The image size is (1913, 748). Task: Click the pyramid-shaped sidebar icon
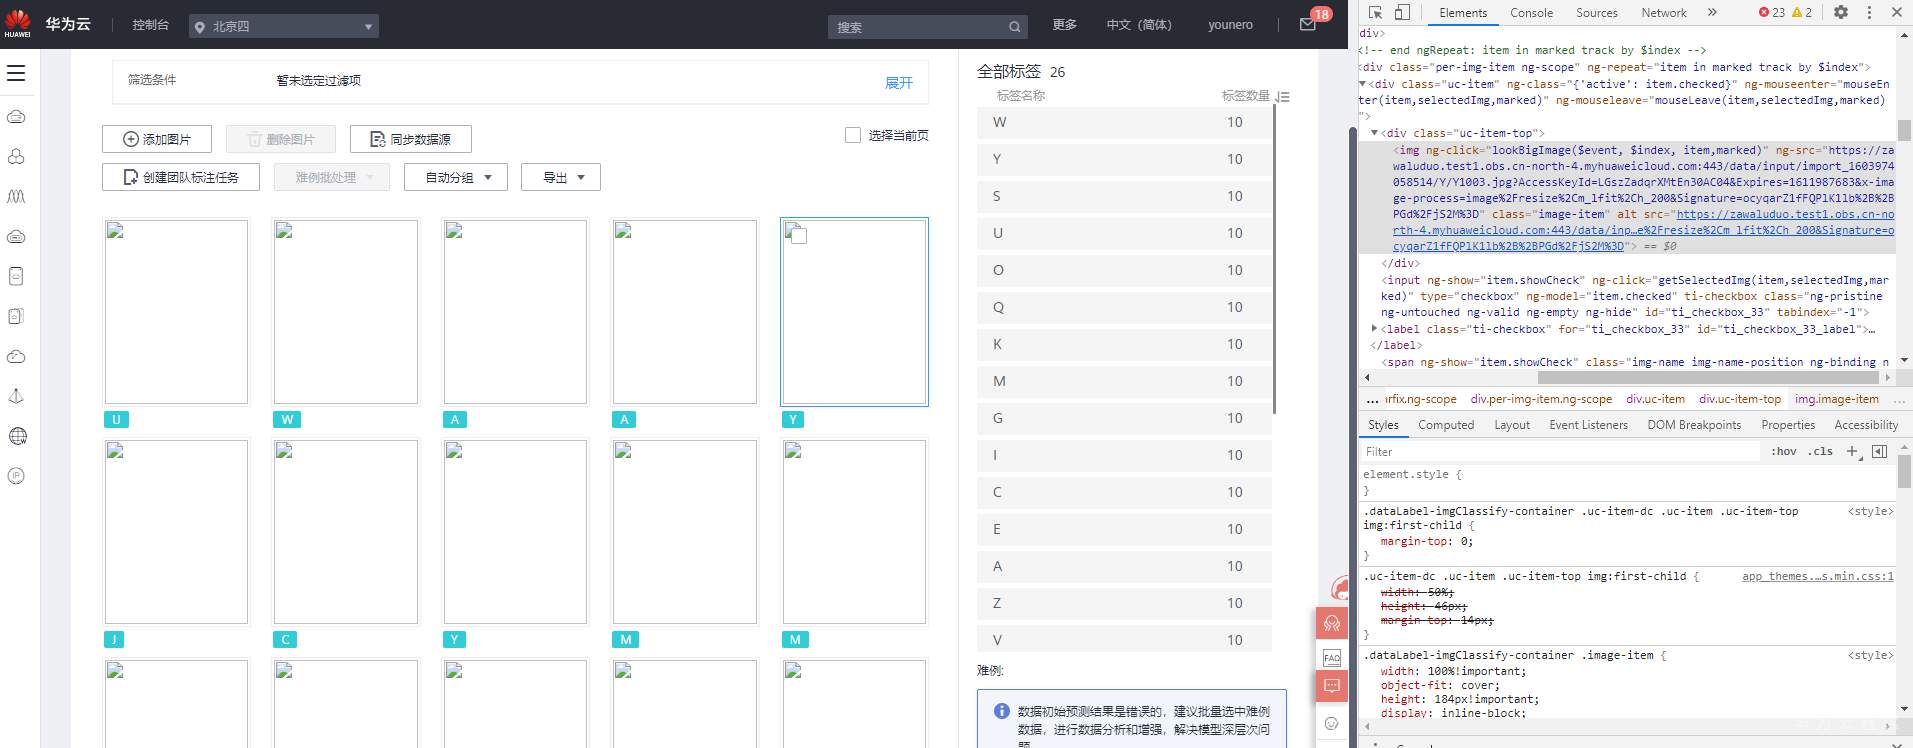[x=16, y=396]
